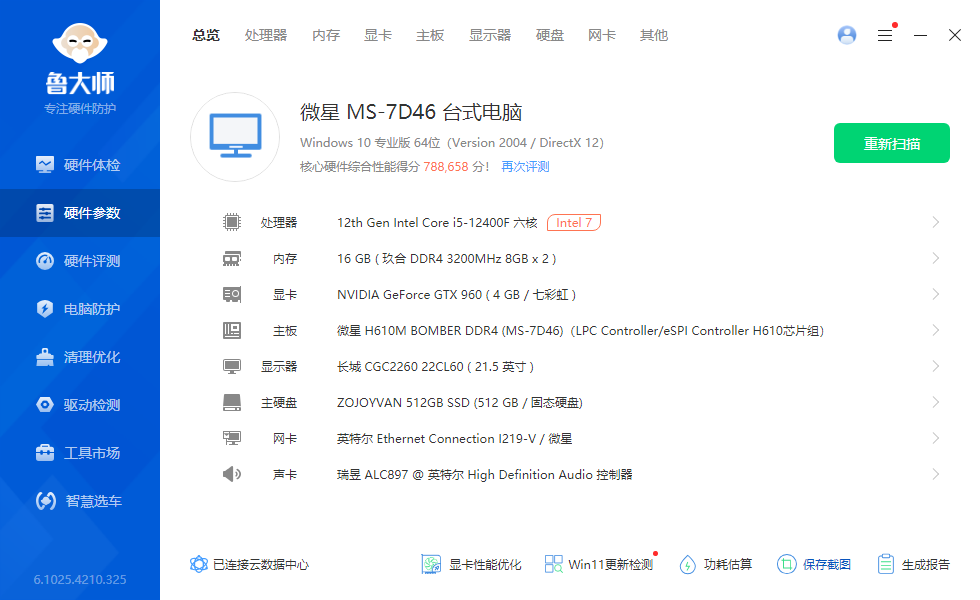Click the sound card speaker icon
Image resolution: width=980 pixels, height=600 pixels.
(x=232, y=474)
